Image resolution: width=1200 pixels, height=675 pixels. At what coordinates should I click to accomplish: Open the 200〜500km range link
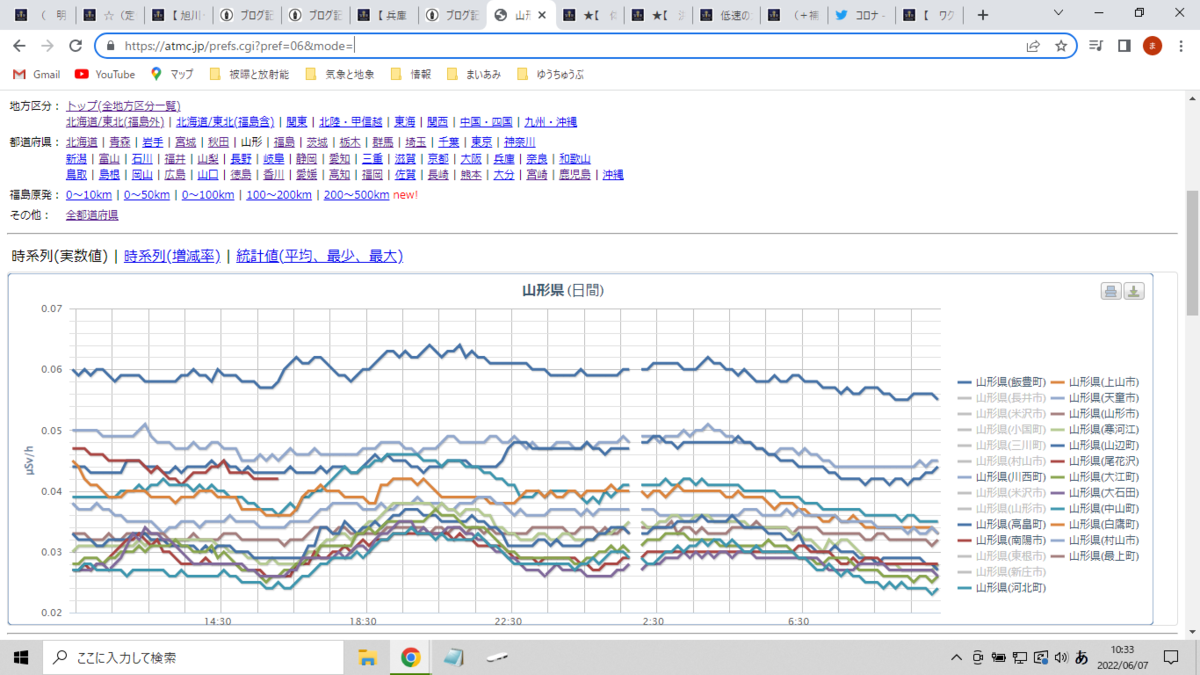click(x=356, y=194)
